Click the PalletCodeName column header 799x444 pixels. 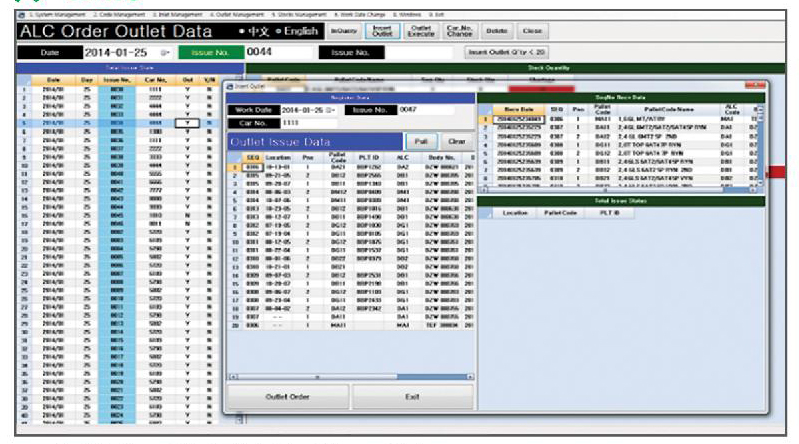tap(669, 110)
